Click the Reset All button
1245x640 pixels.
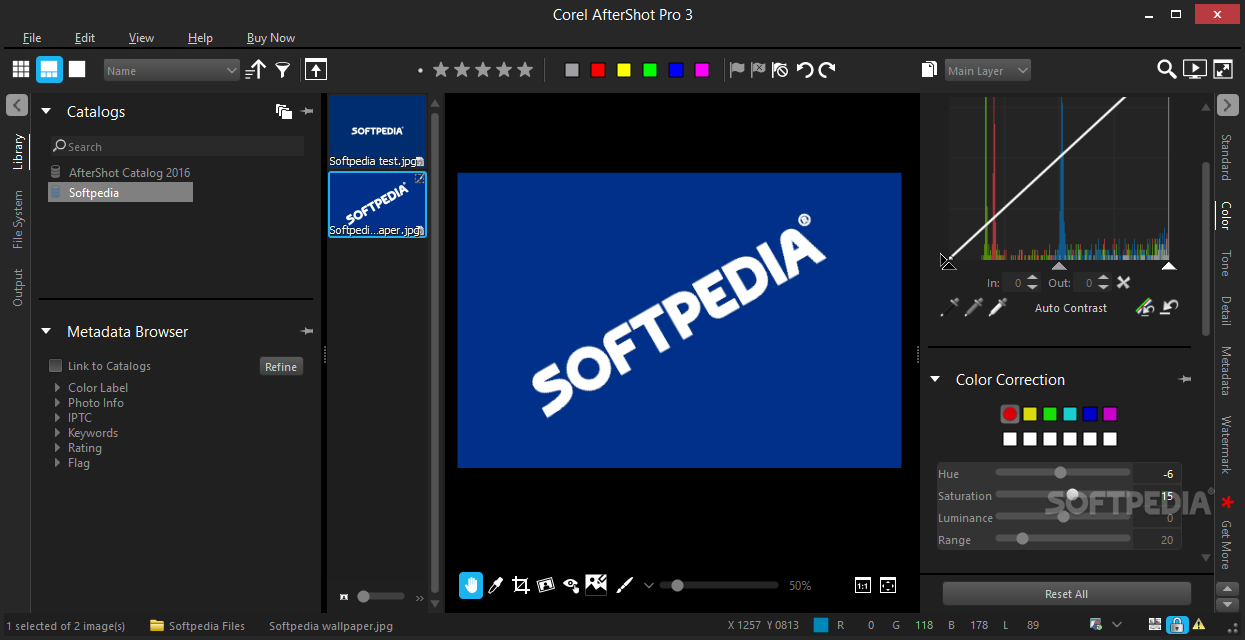1066,594
